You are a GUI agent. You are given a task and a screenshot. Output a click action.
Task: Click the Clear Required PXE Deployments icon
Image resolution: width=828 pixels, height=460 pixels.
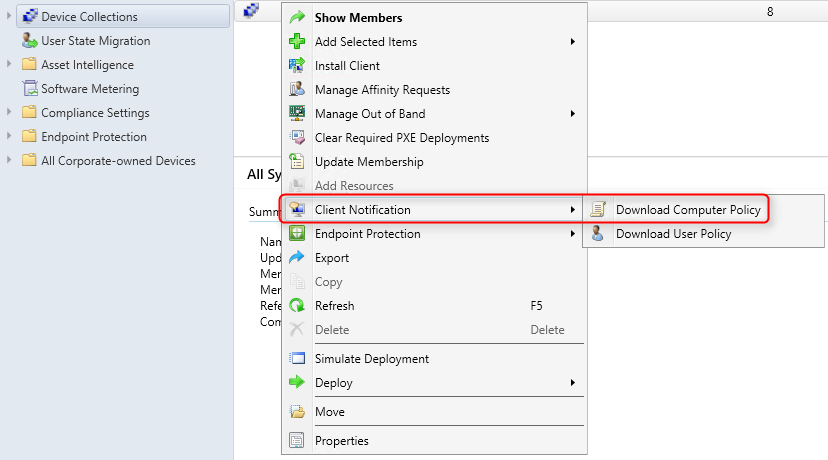pos(297,137)
